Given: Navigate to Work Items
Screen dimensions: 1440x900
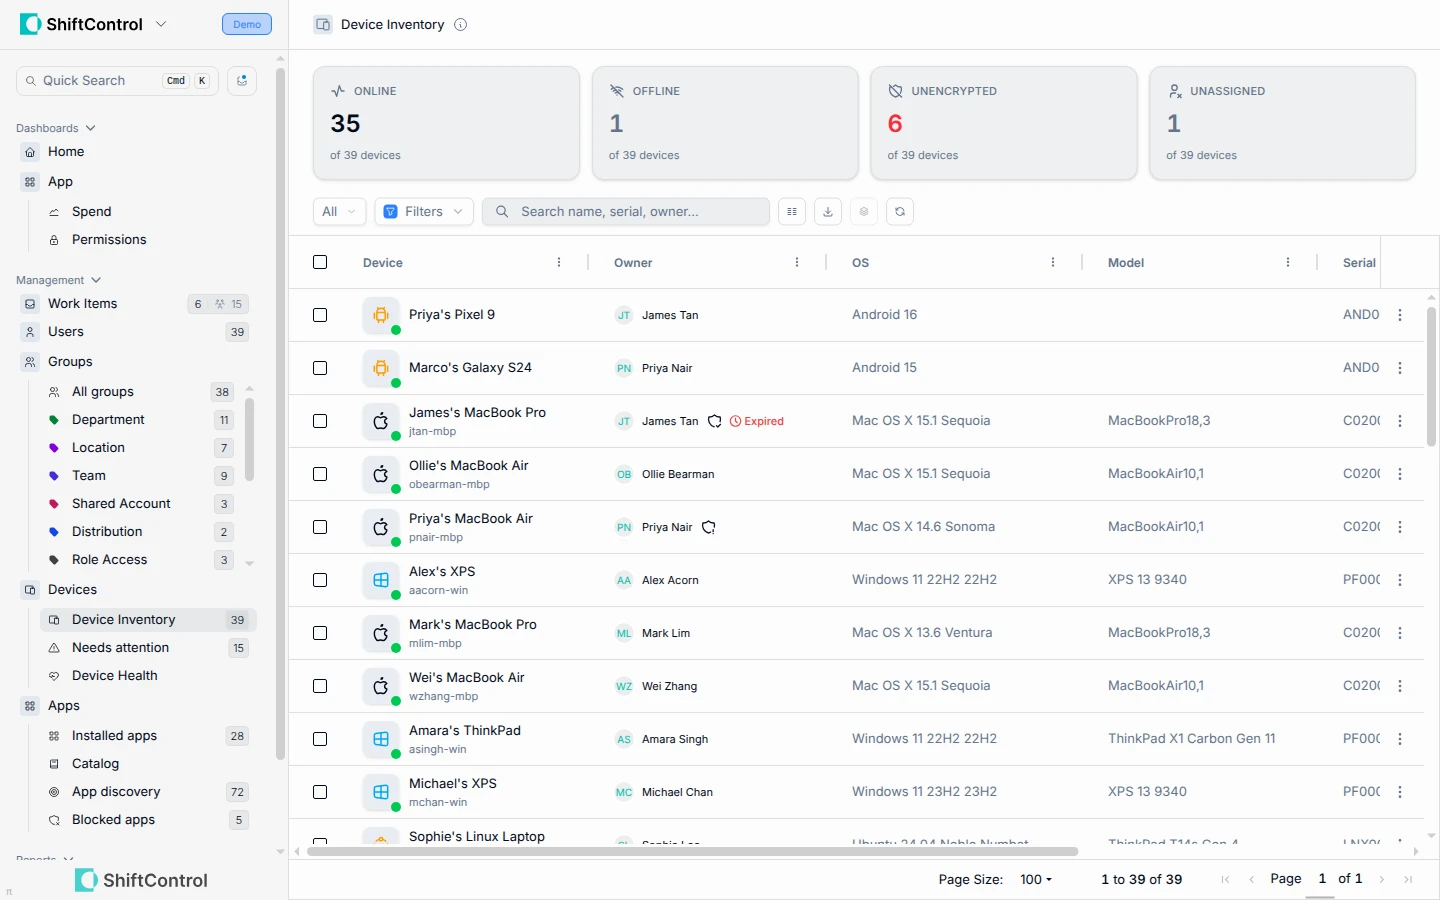Looking at the screenshot, I should tap(136, 304).
